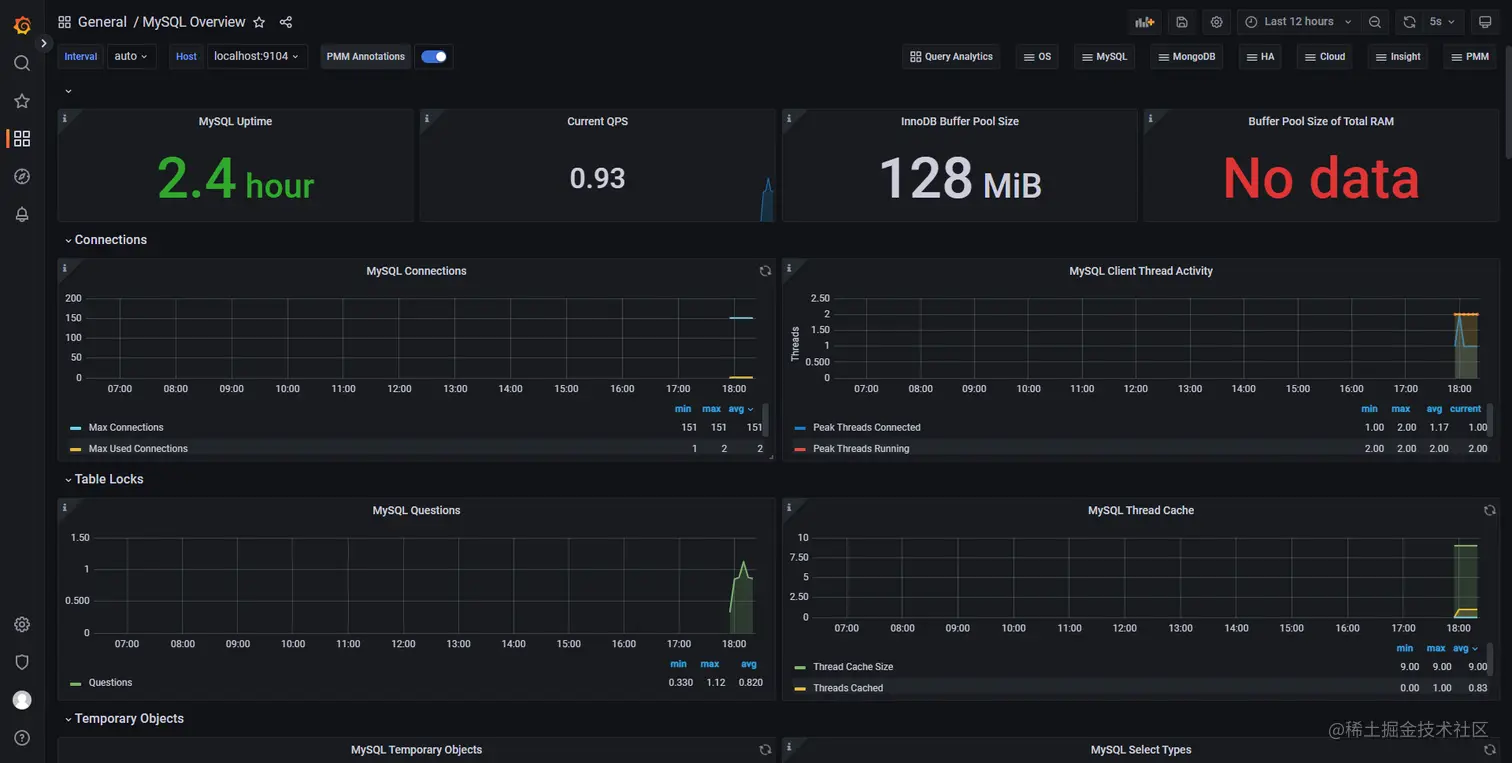Show info for MySQL Uptime panel

[65, 118]
